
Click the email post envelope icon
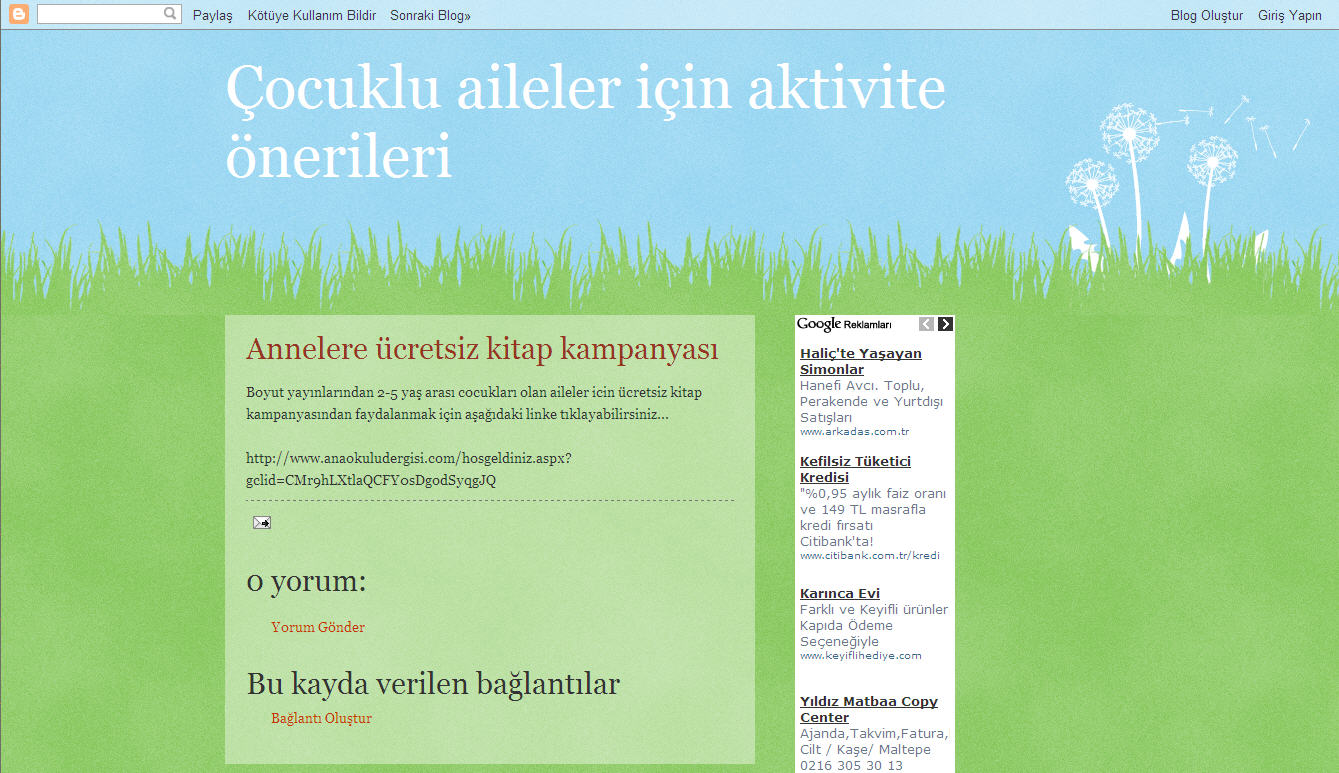261,522
